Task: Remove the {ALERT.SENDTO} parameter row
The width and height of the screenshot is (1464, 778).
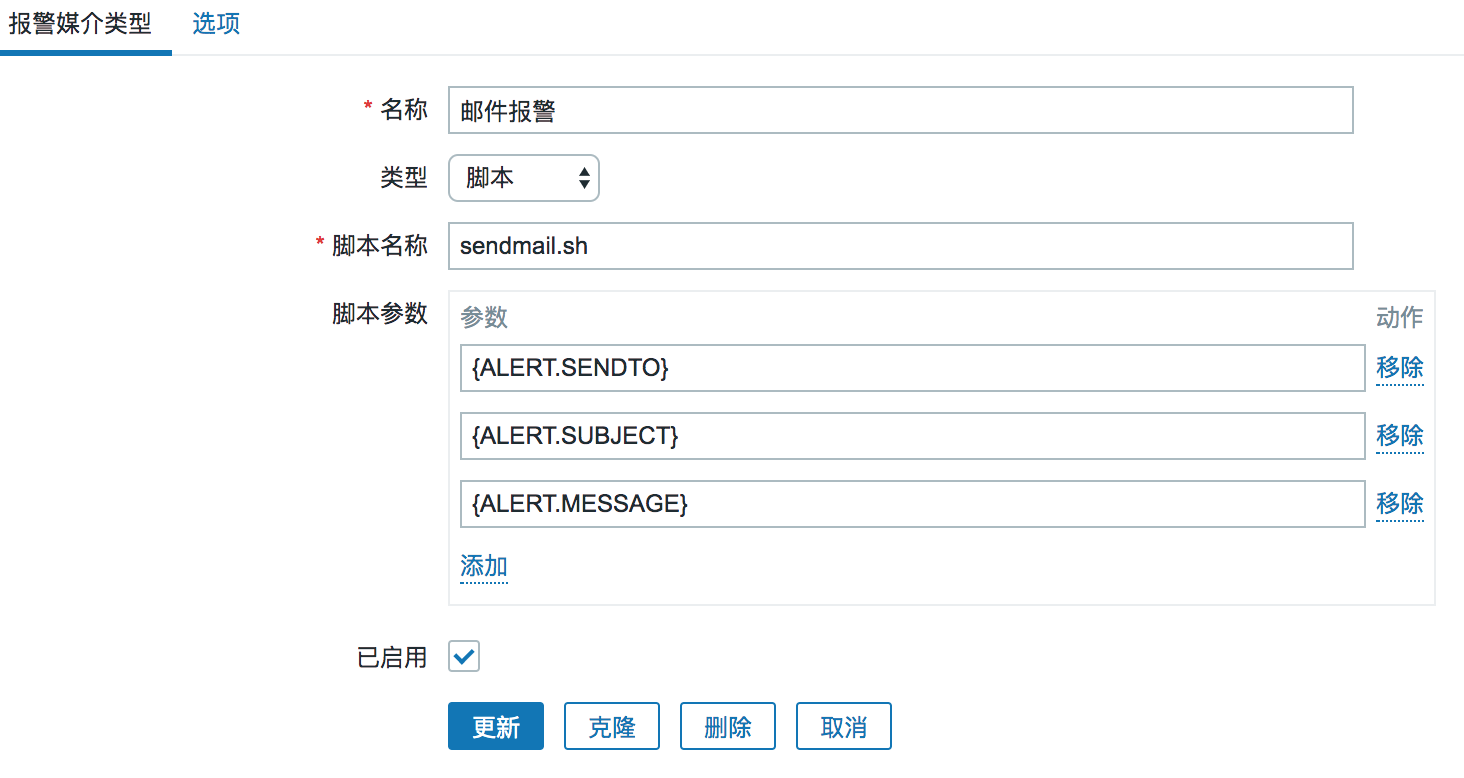Action: click(x=1399, y=368)
